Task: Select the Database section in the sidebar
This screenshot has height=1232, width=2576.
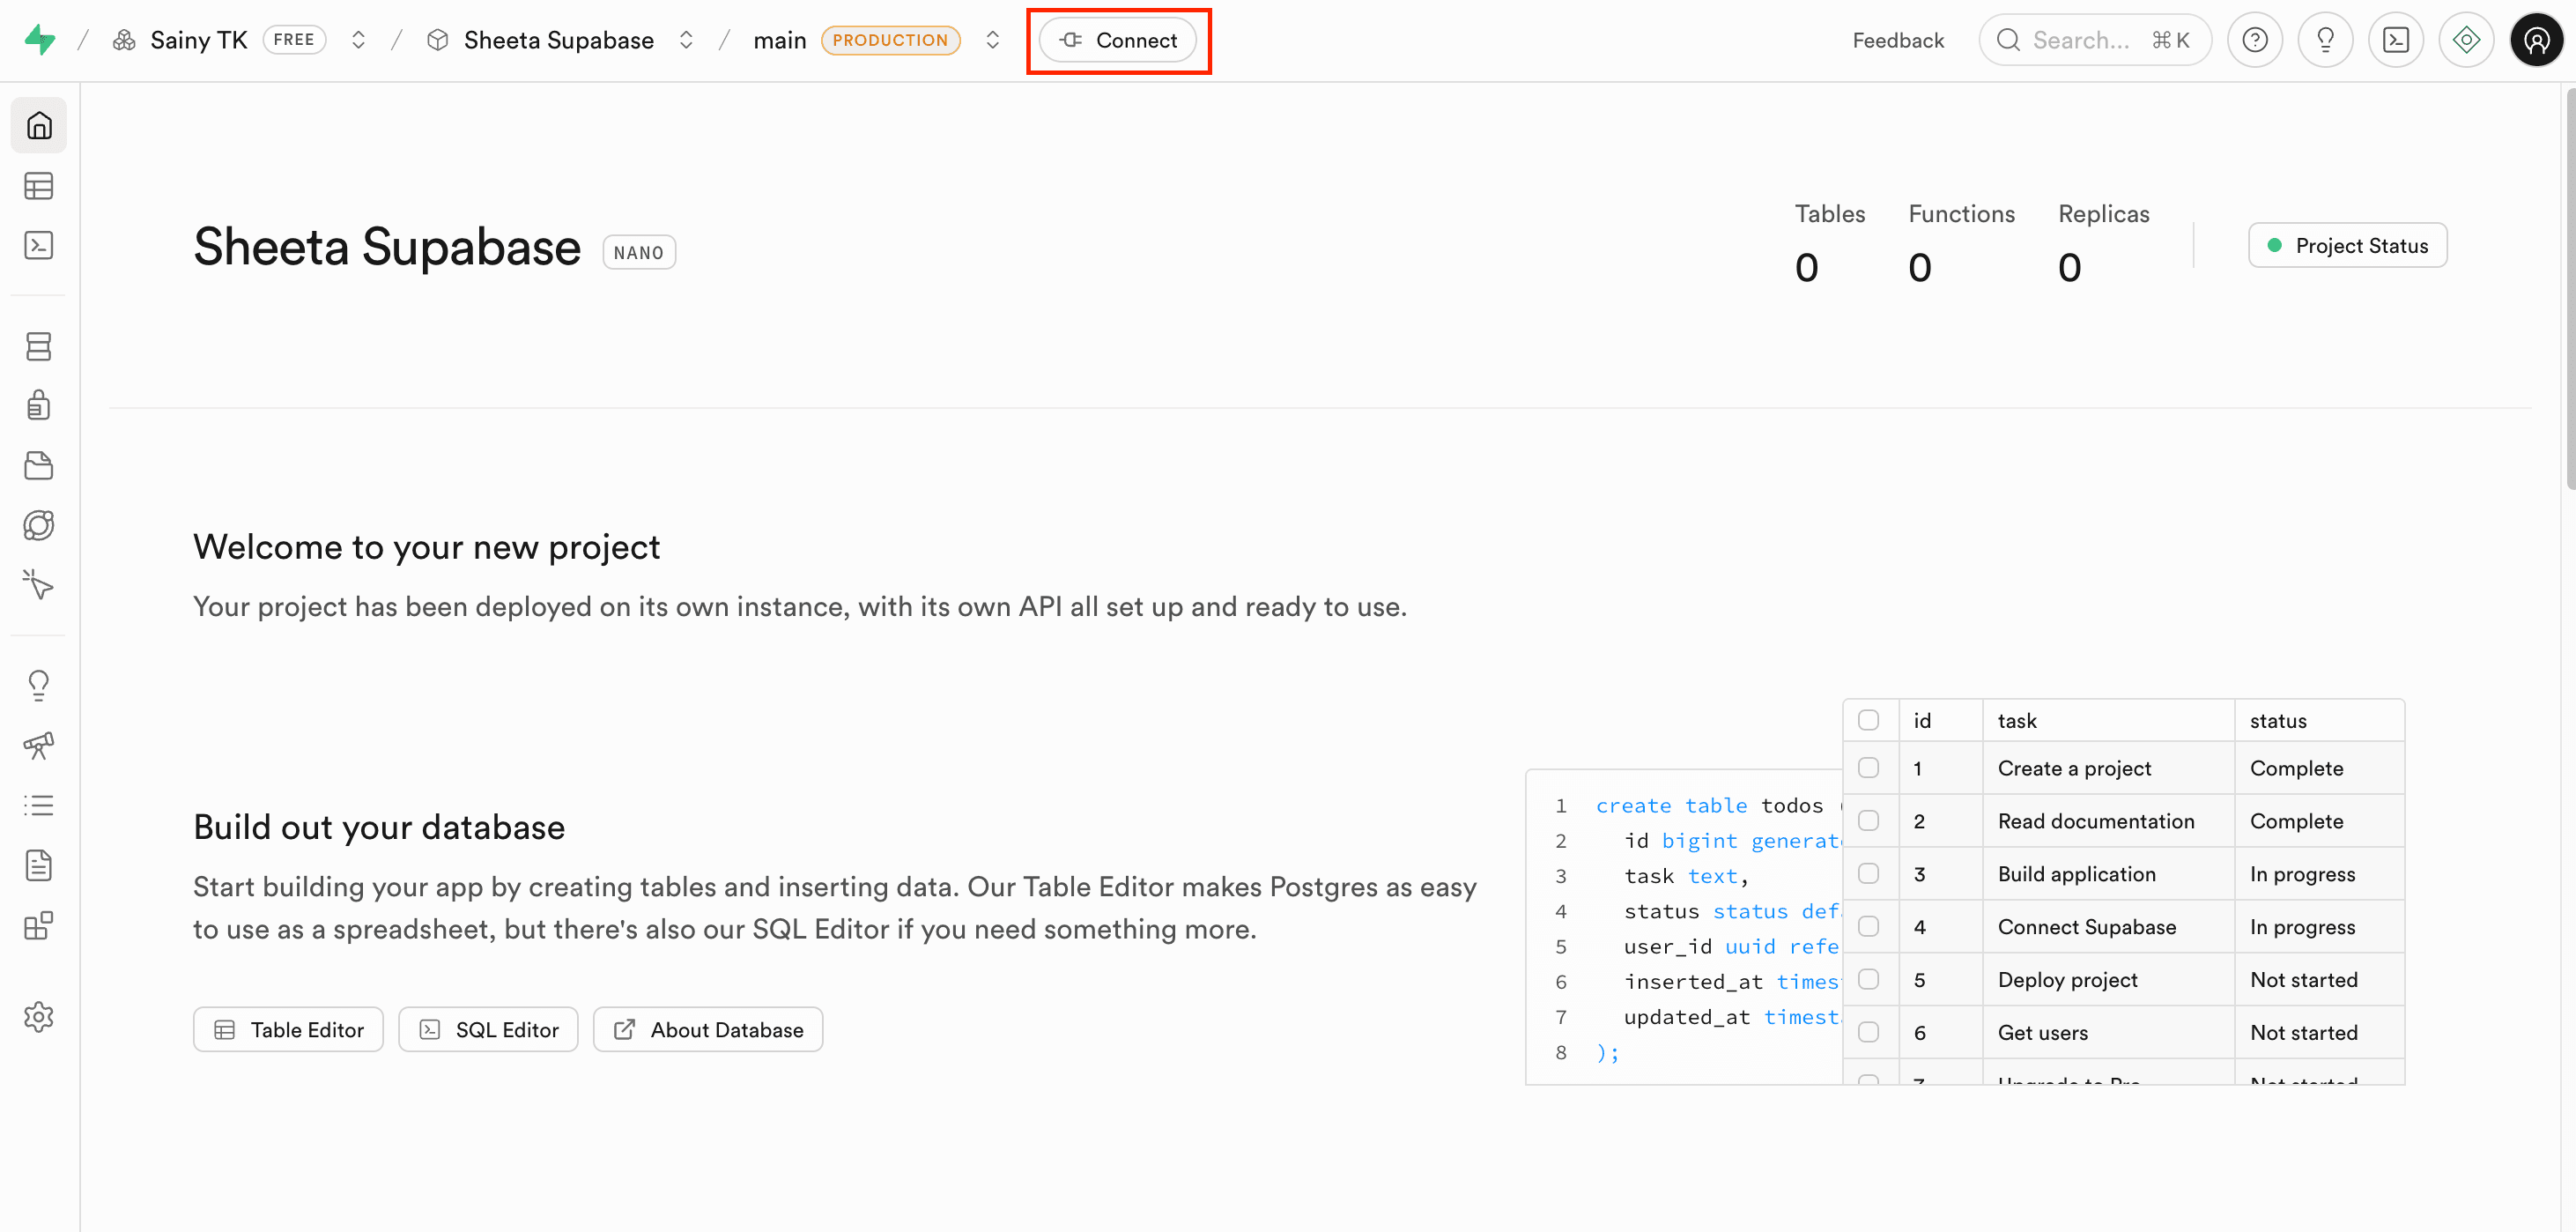Action: (x=38, y=346)
